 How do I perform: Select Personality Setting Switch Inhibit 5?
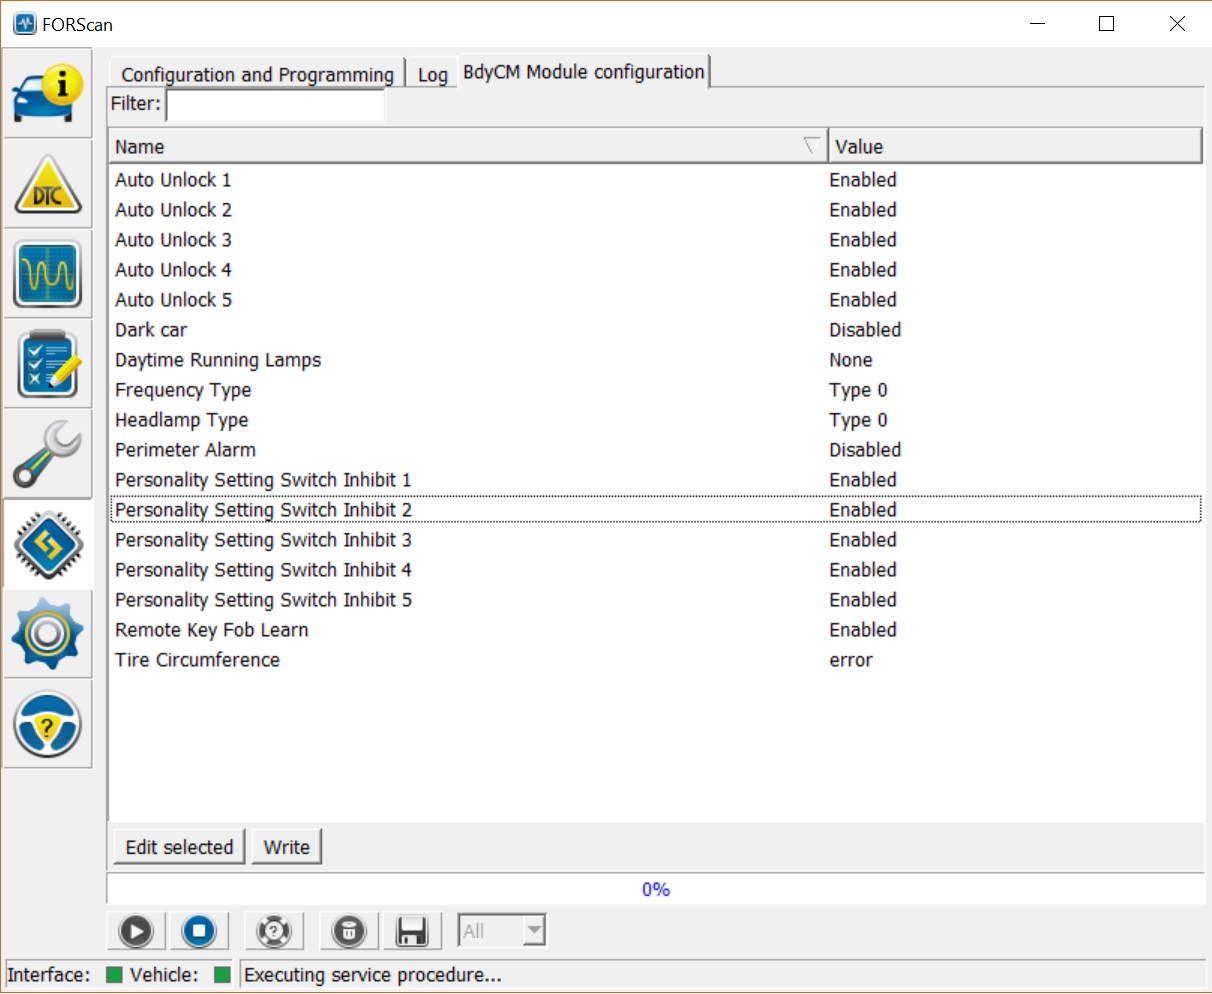[x=656, y=600]
